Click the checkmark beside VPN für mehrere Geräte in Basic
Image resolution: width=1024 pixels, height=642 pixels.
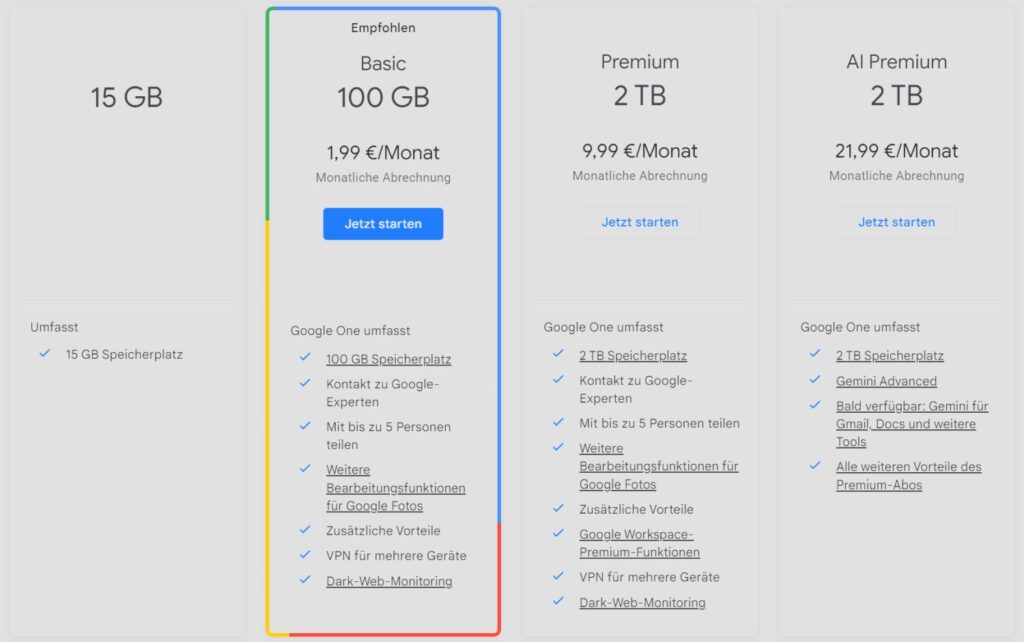pyautogui.click(x=305, y=556)
